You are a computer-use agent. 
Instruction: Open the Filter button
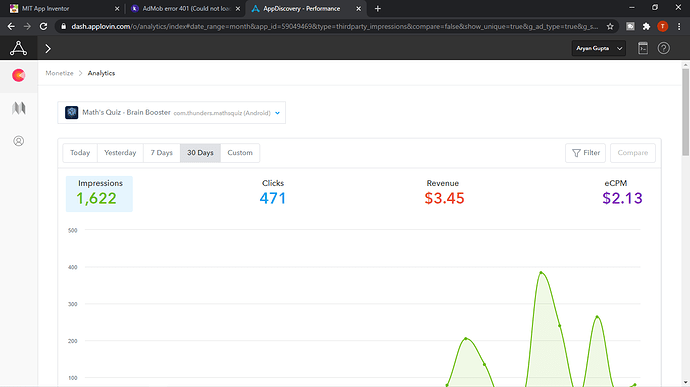585,153
